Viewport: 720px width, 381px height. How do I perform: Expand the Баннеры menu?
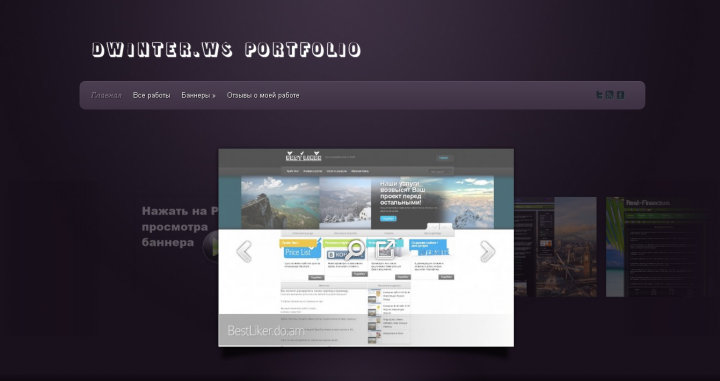point(198,95)
